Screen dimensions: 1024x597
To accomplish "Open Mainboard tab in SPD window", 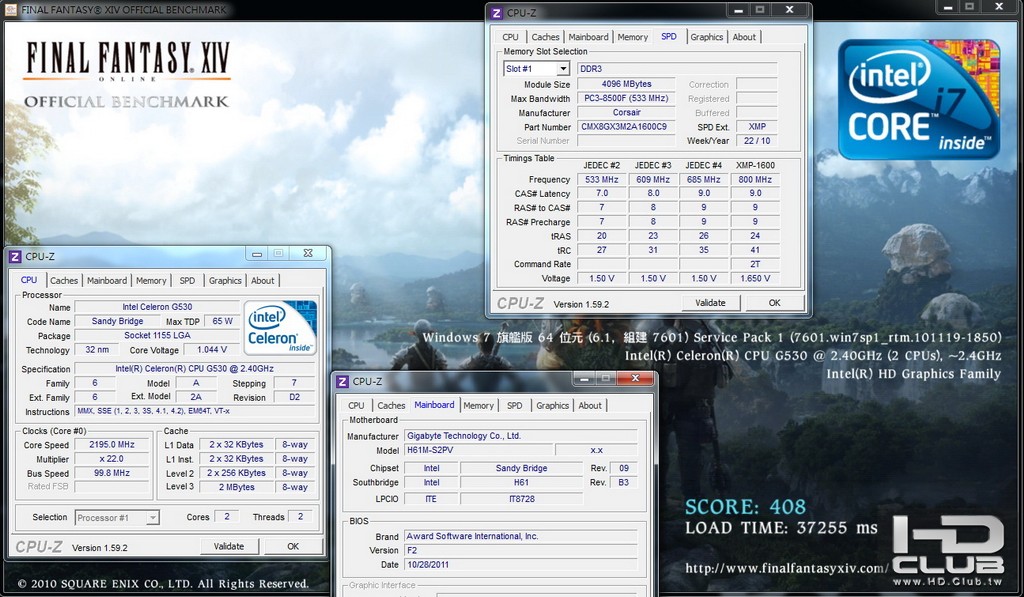I will tap(588, 37).
